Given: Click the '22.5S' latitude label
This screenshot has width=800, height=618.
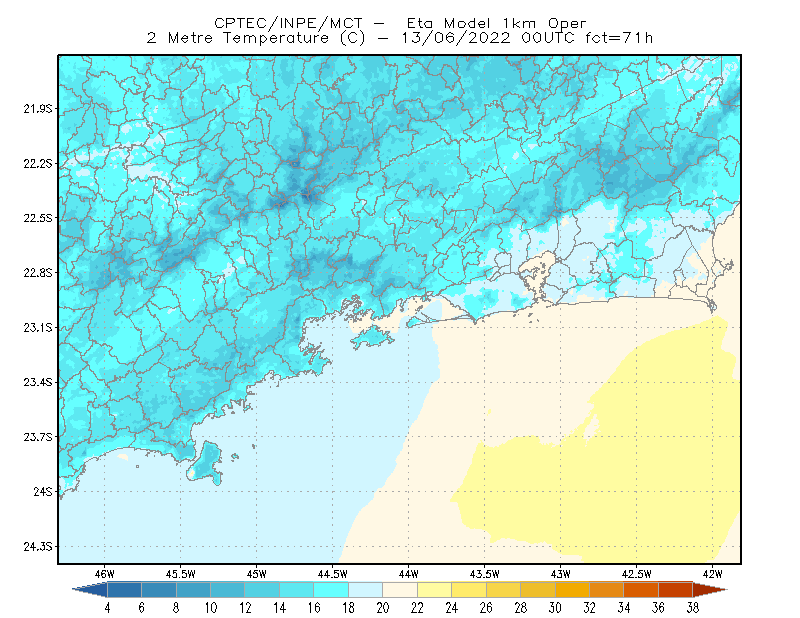Looking at the screenshot, I should 37,218.
